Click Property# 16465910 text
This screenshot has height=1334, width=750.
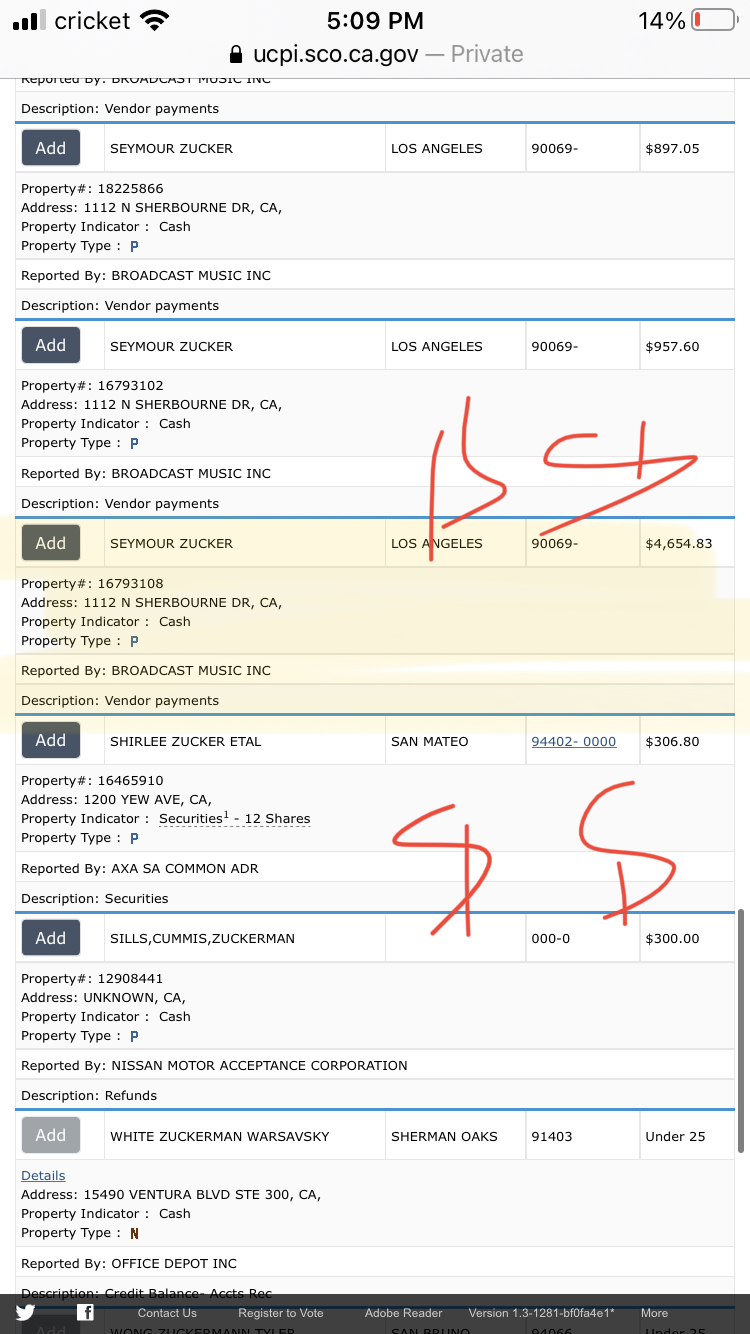[x=92, y=780]
